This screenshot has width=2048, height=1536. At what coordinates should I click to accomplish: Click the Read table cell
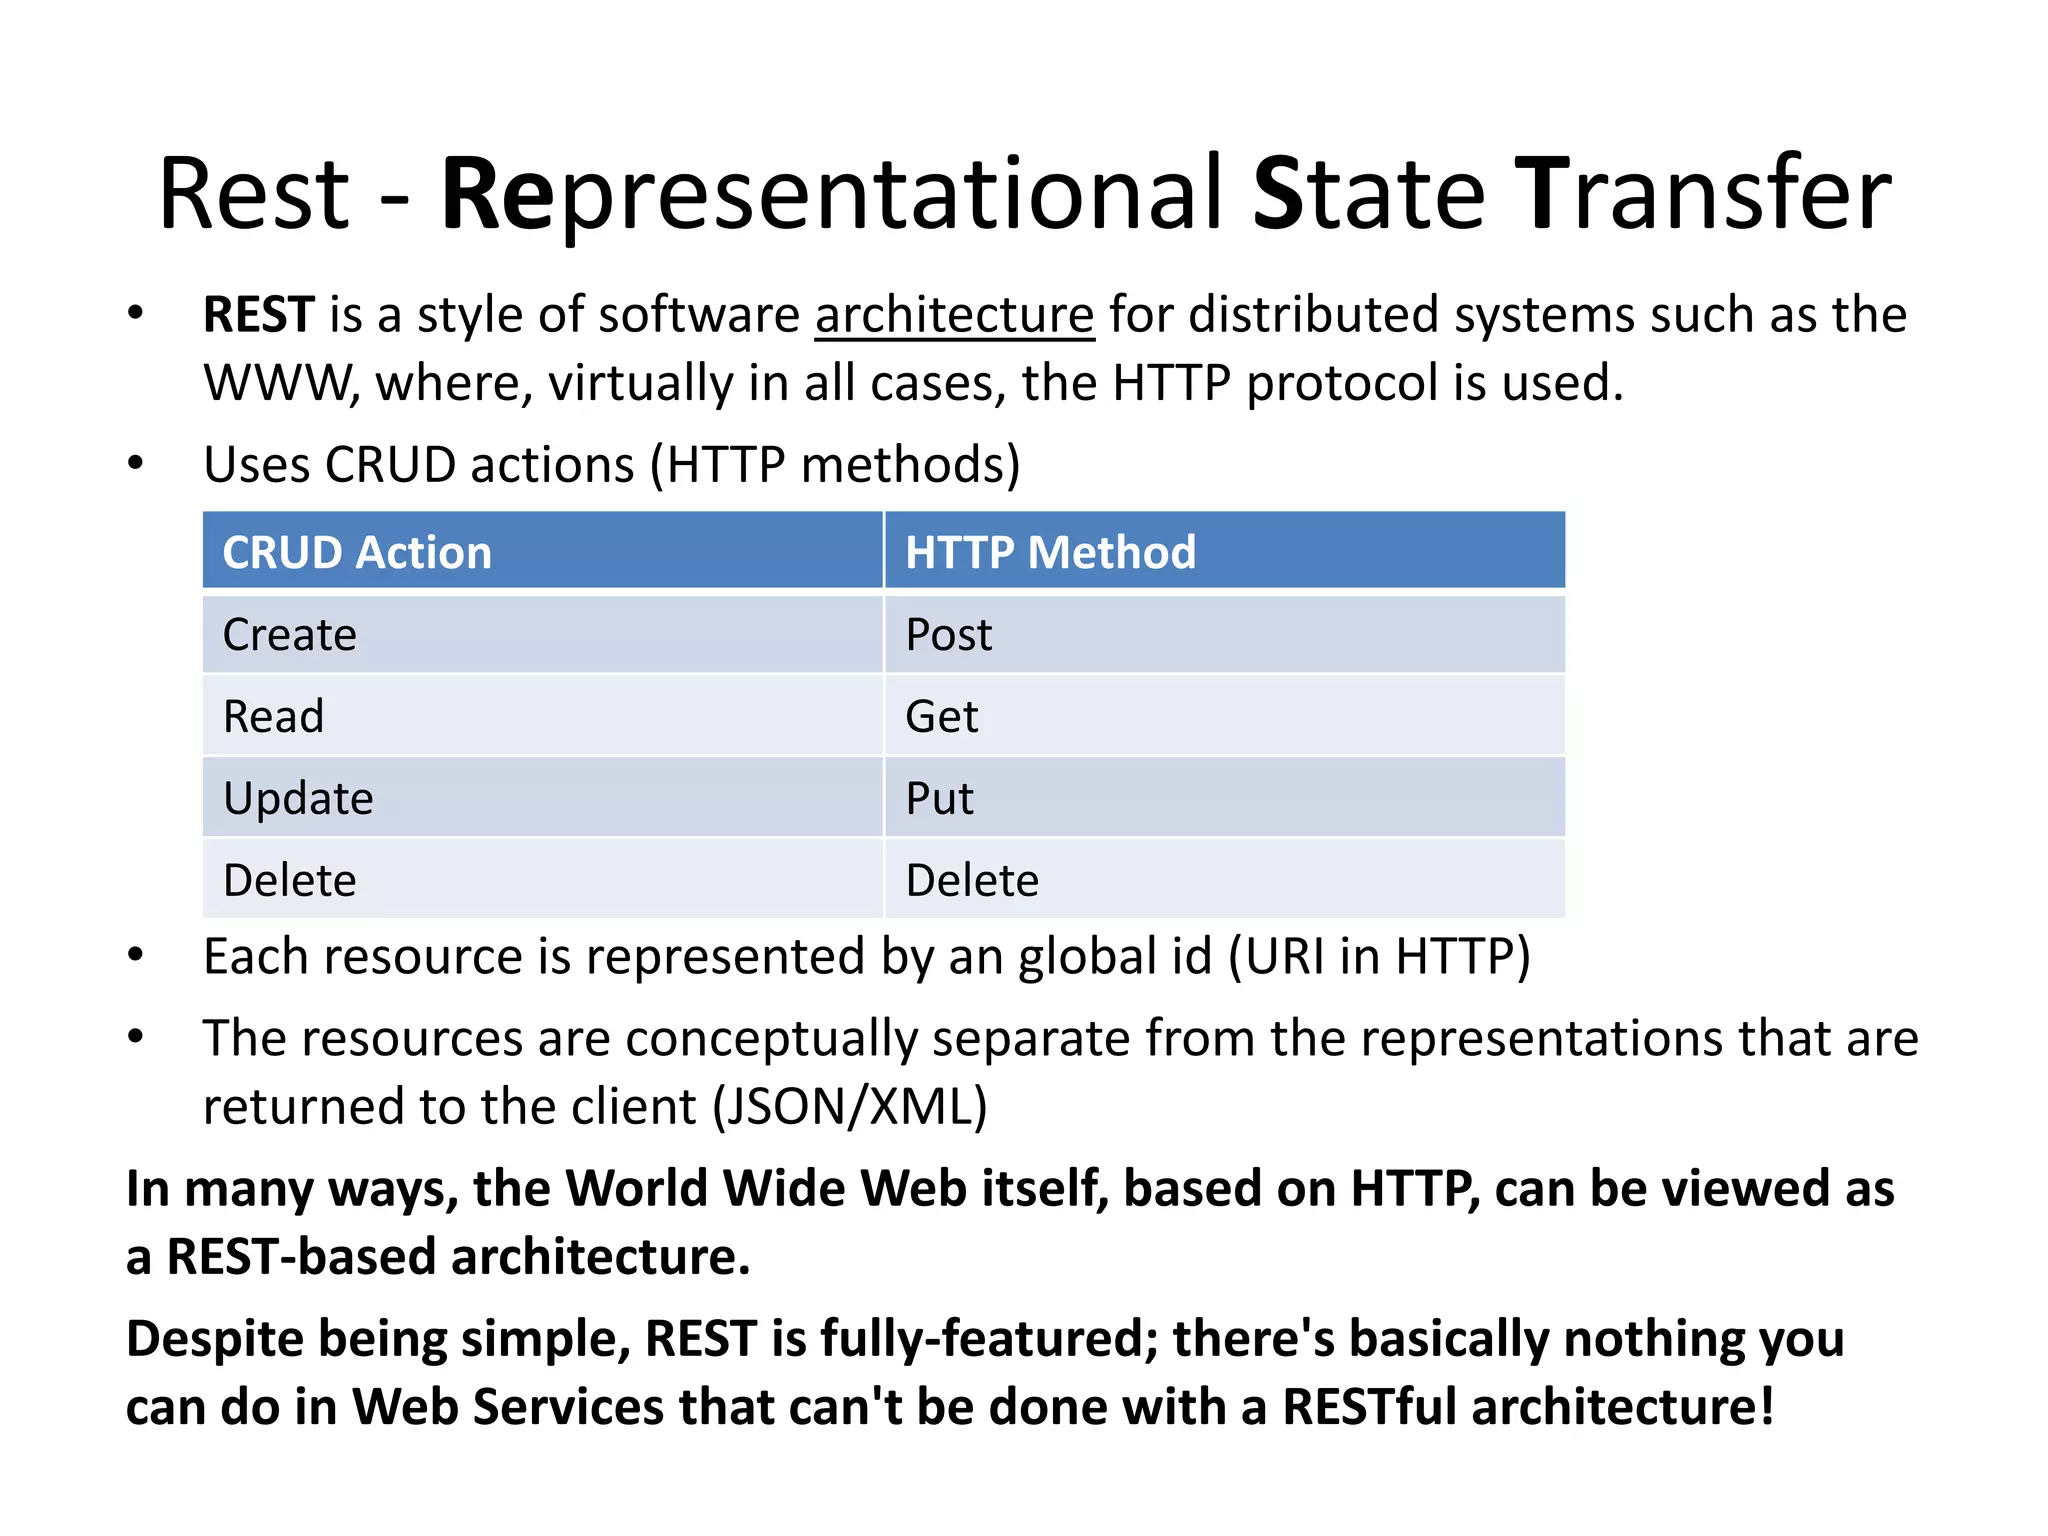(x=274, y=716)
